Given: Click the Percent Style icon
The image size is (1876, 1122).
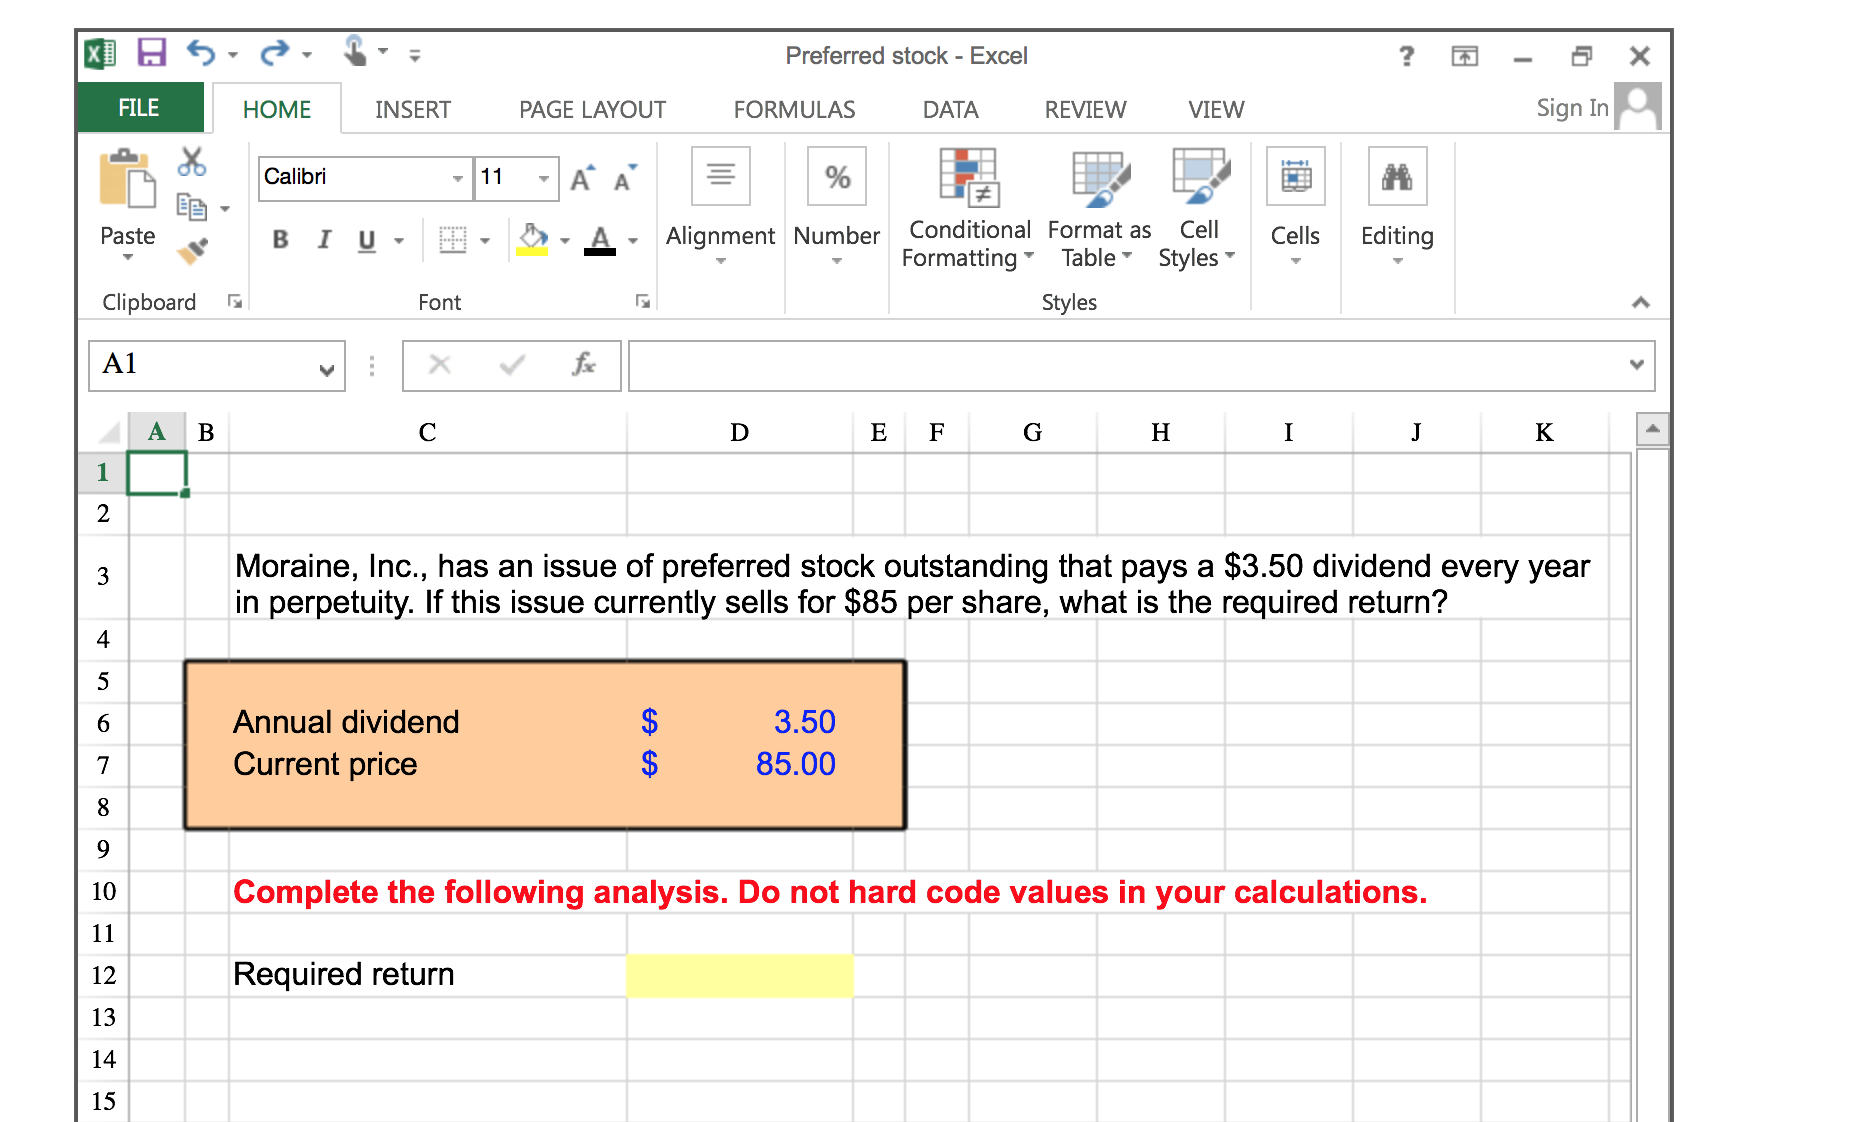Looking at the screenshot, I should 836,176.
